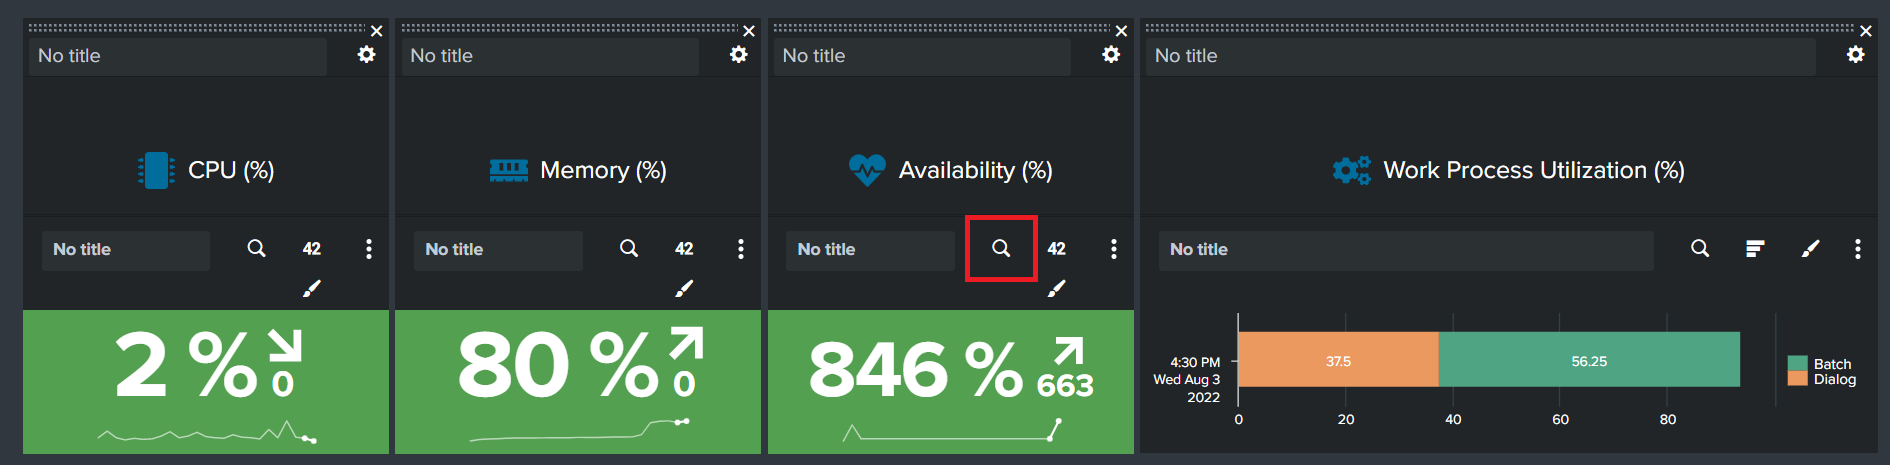This screenshot has height=465, width=1890.
Task: Click the orange Dialog 37.5 bar segment
Action: point(1338,360)
